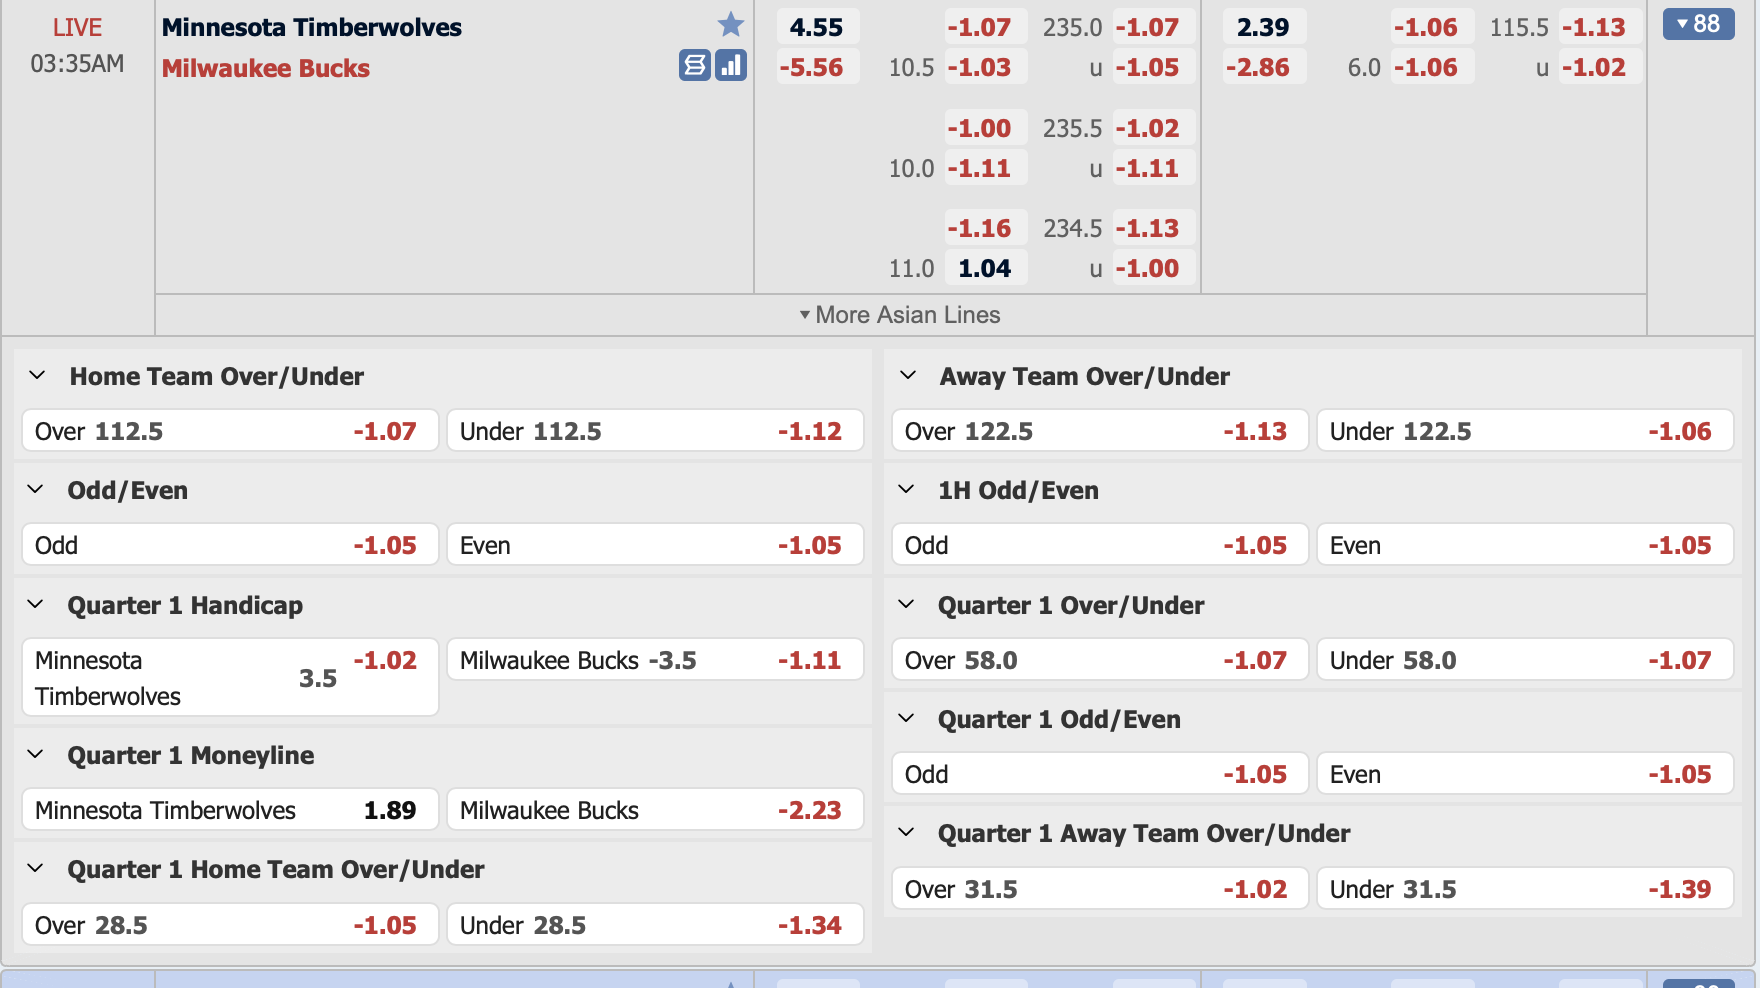1760x988 pixels.
Task: Choose Under 31.5 Quarter 1 away bet
Action: pyautogui.click(x=1524, y=889)
